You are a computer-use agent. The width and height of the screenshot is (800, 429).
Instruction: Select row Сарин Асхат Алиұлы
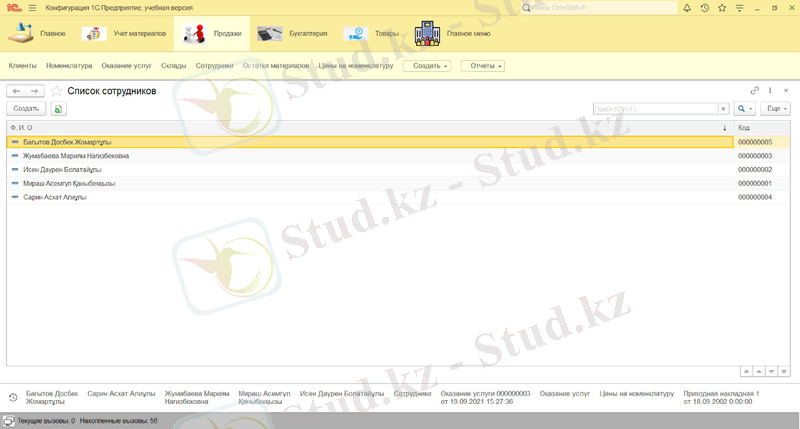pos(370,197)
